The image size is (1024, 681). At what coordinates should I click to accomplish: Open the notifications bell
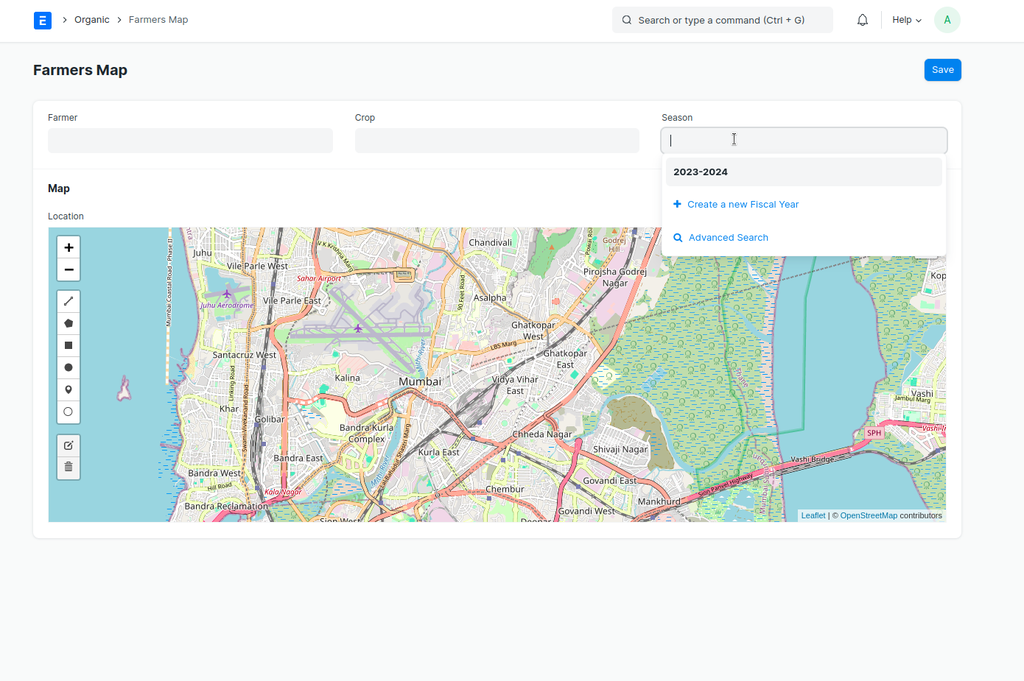(x=862, y=20)
